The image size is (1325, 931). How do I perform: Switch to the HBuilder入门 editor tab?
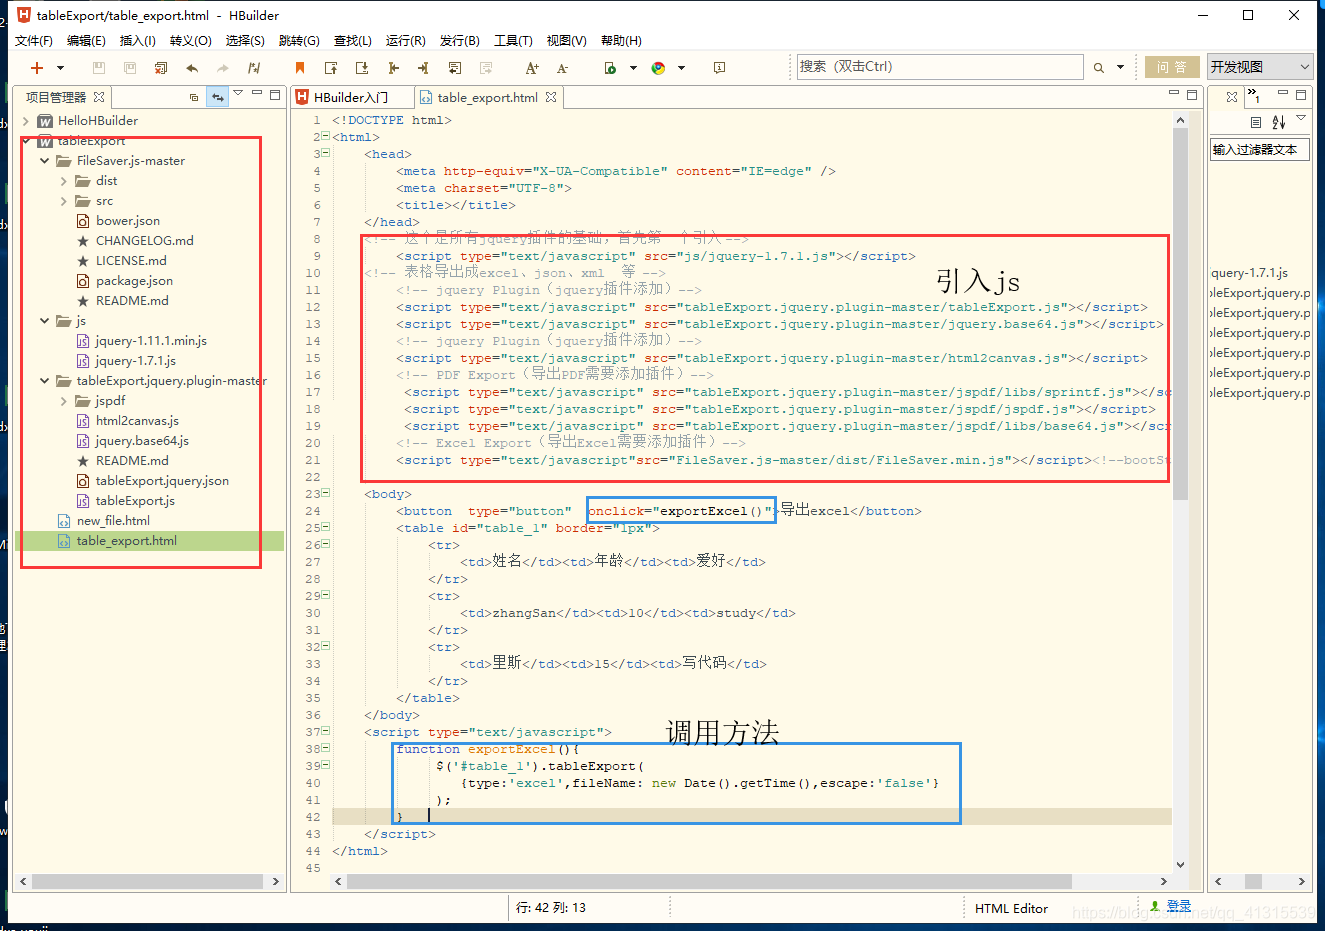[x=351, y=97]
